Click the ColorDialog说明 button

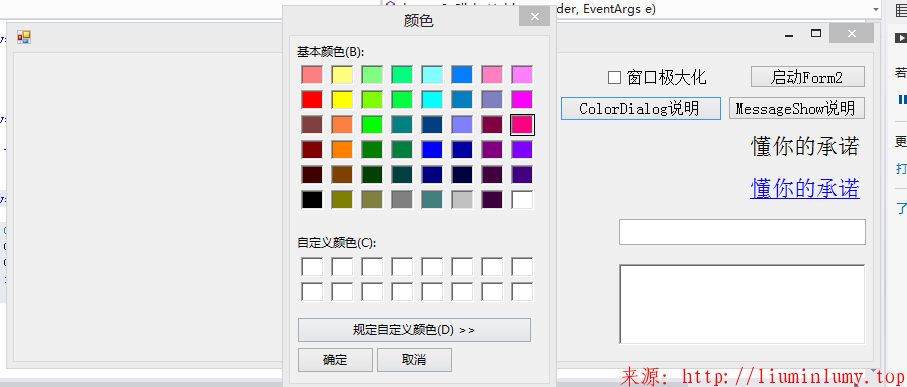pos(640,108)
